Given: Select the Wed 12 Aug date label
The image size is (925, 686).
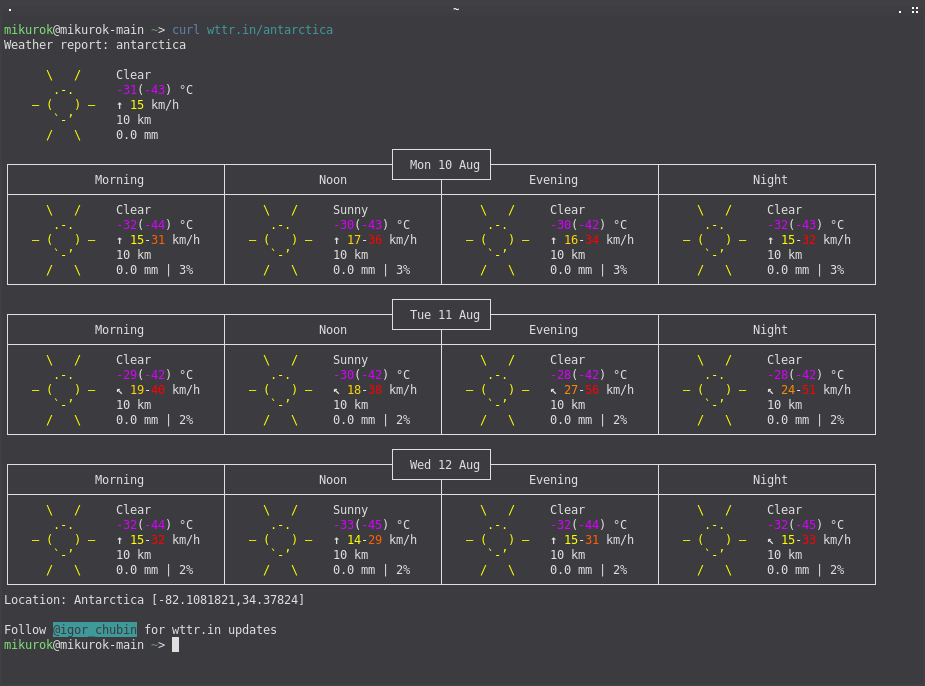Looking at the screenshot, I should (444, 465).
